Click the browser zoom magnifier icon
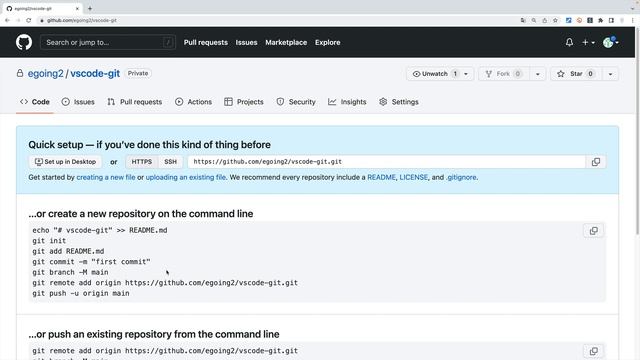Screen dimensions: 640x360 (x=534, y=20)
